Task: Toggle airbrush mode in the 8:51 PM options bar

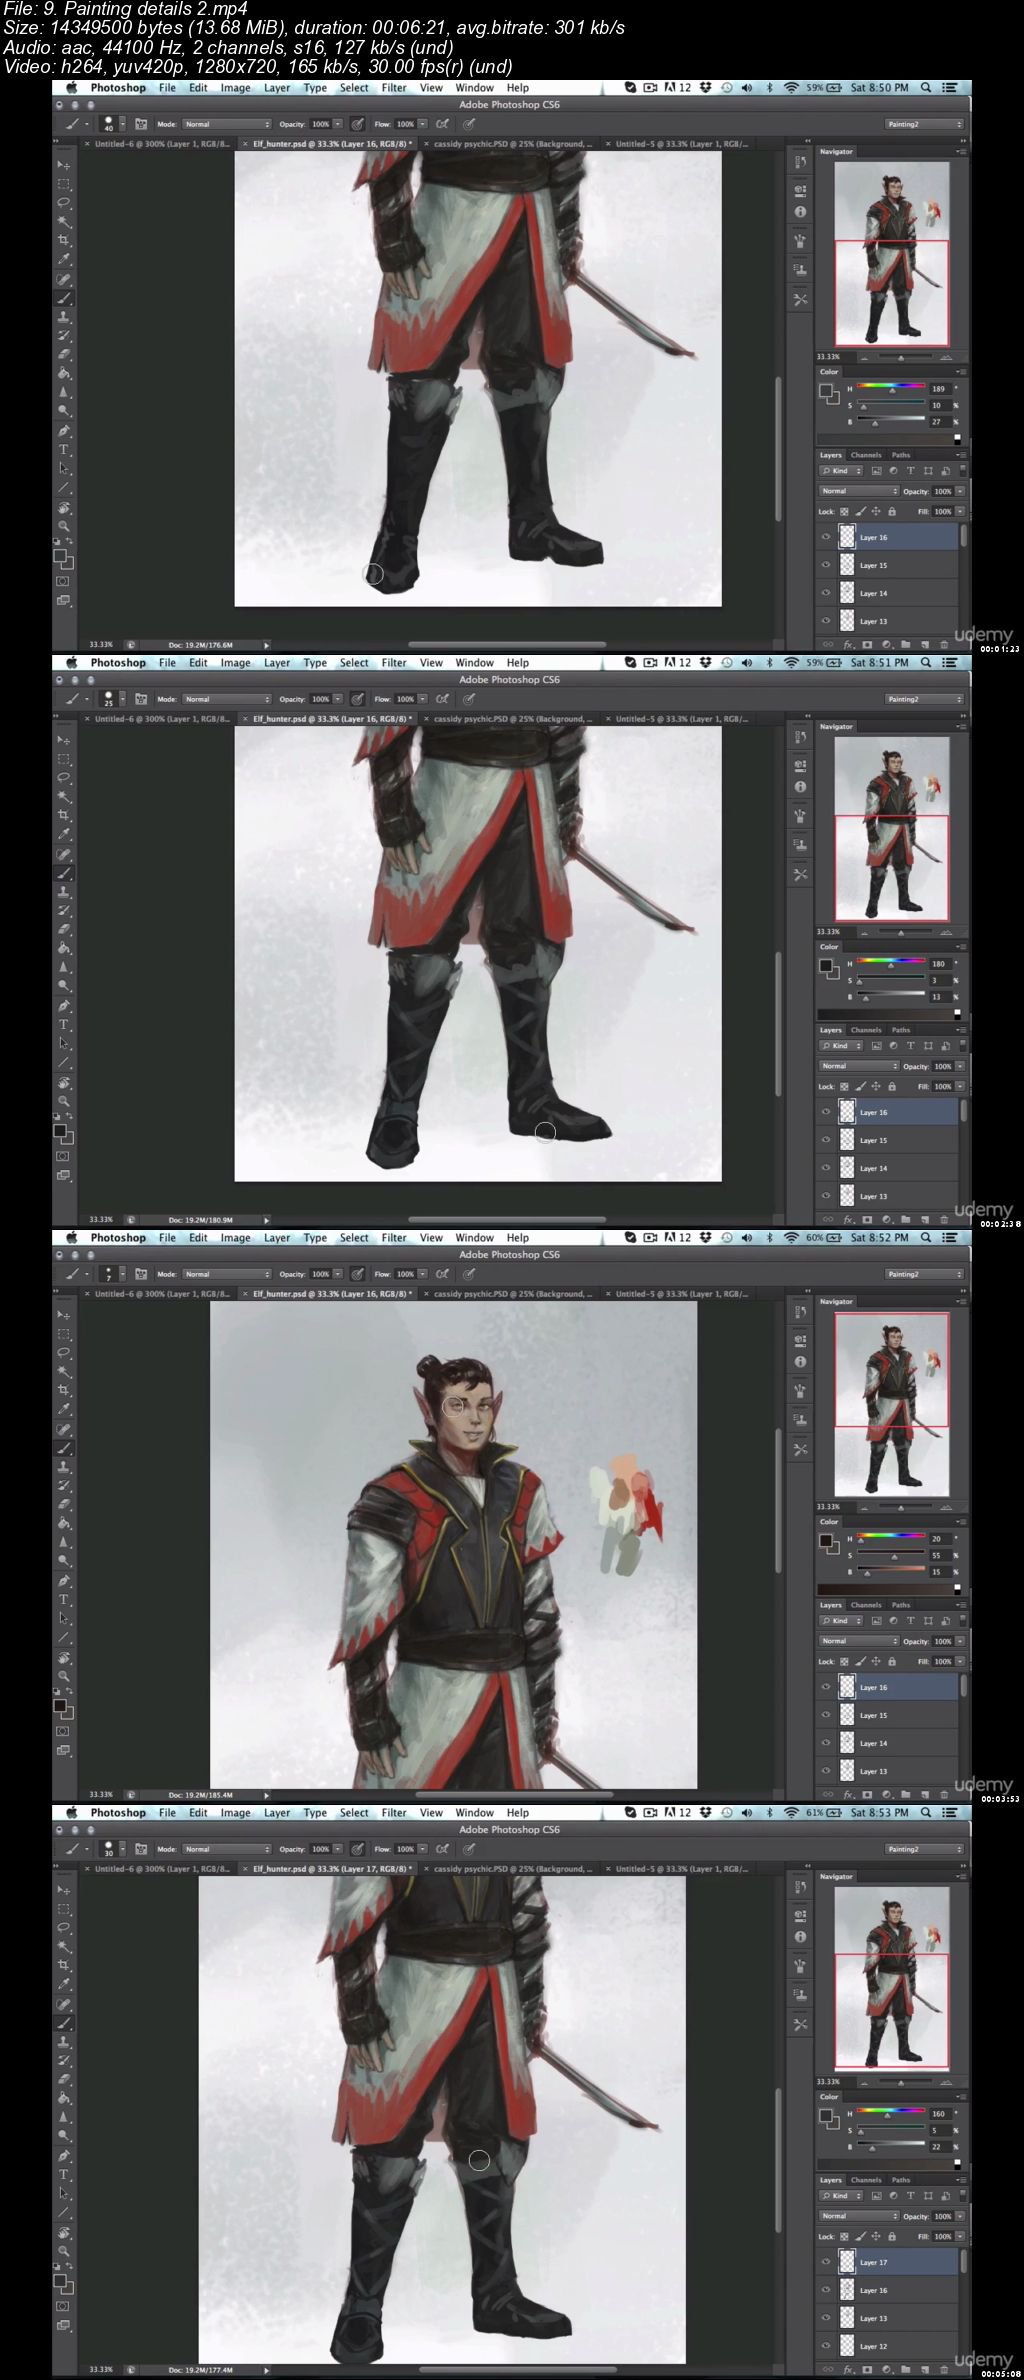Action: point(442,699)
